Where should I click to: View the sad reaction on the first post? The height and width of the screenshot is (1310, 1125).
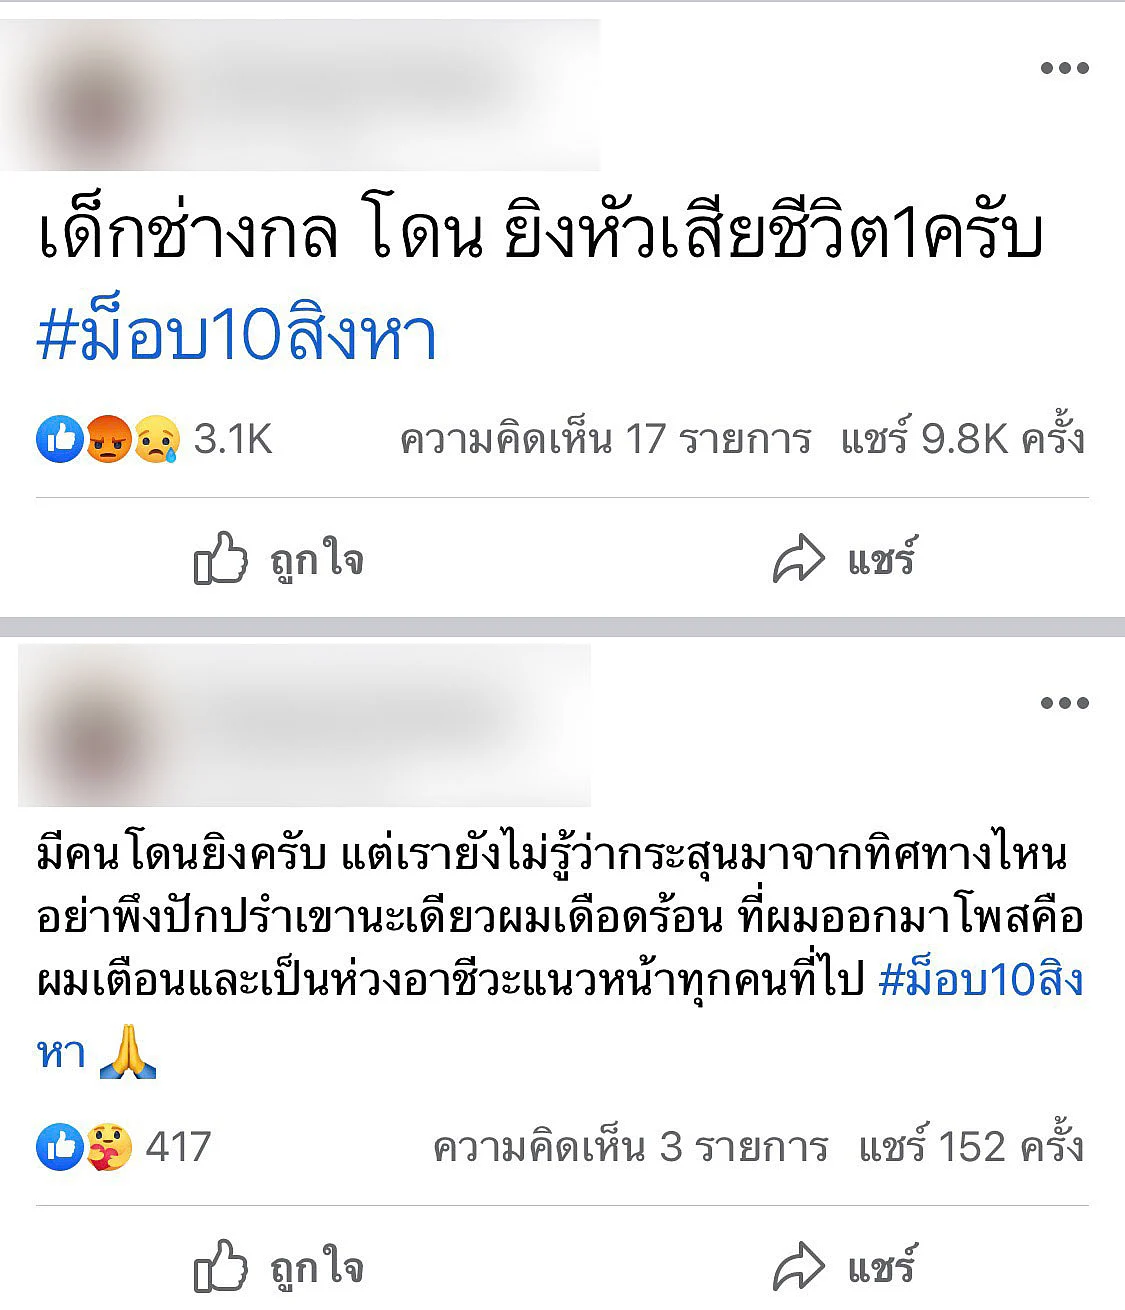(157, 439)
